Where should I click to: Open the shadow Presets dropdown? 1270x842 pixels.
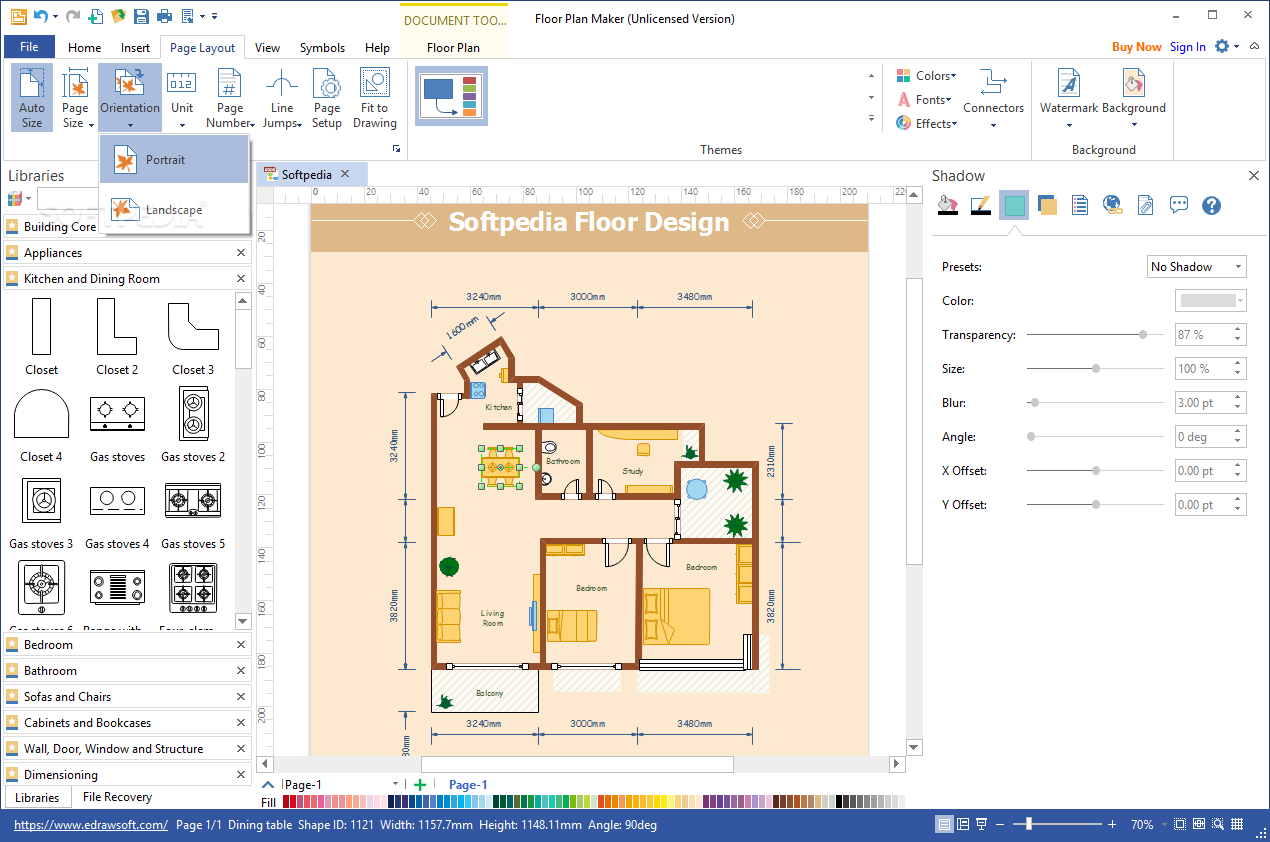click(x=1196, y=267)
